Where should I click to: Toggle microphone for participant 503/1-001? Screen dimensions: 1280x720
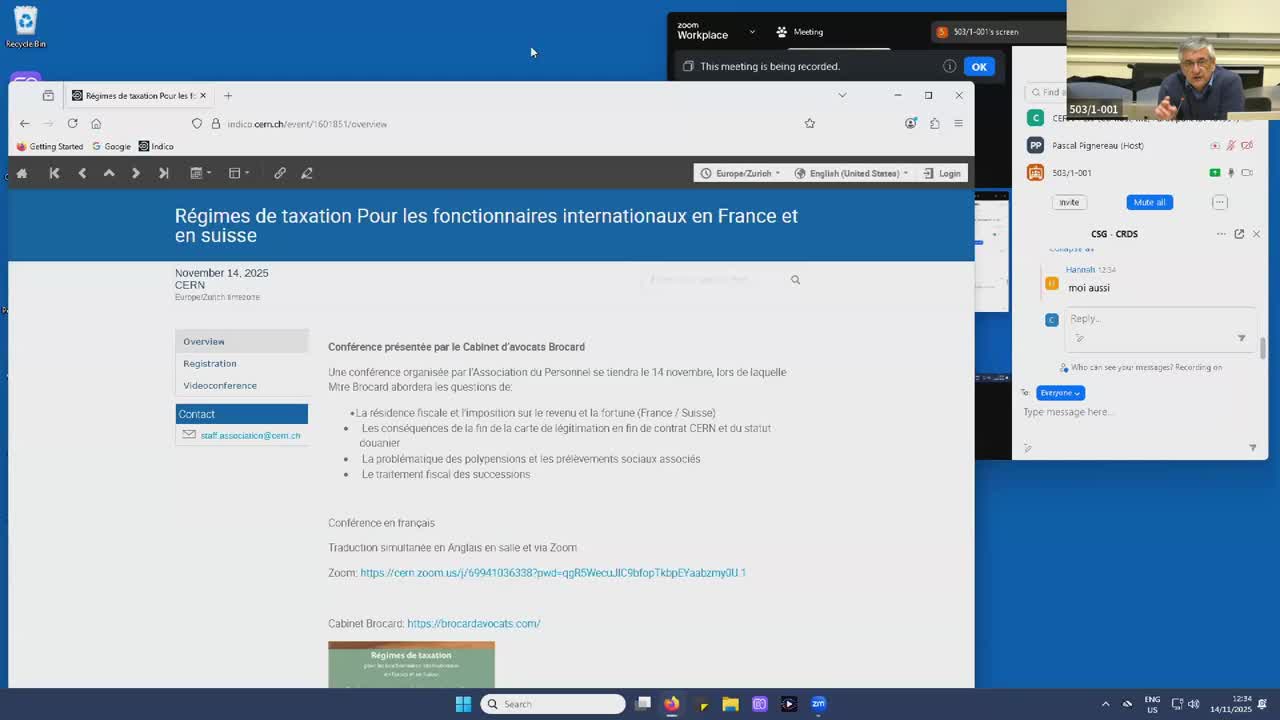point(1231,173)
